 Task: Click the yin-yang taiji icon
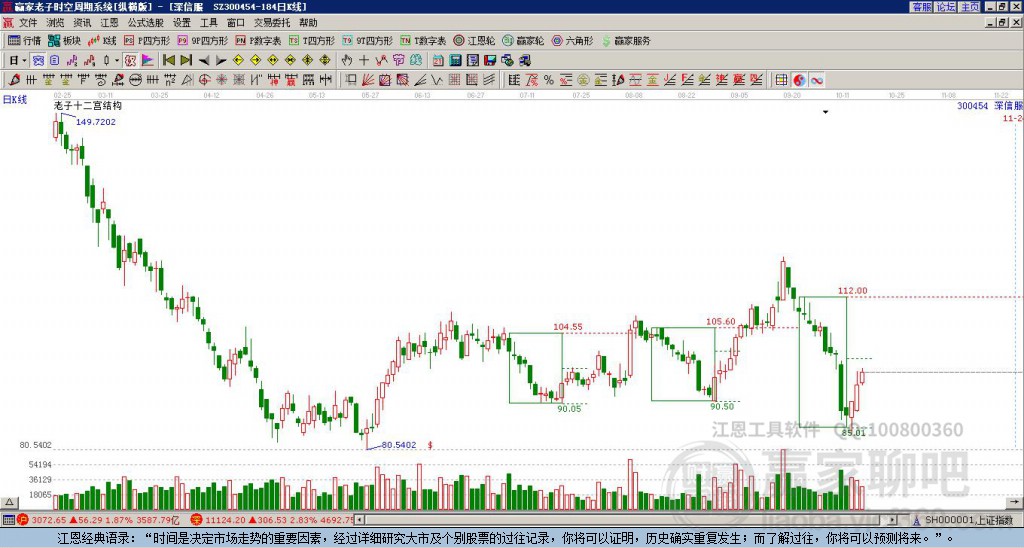pyautogui.click(x=799, y=80)
